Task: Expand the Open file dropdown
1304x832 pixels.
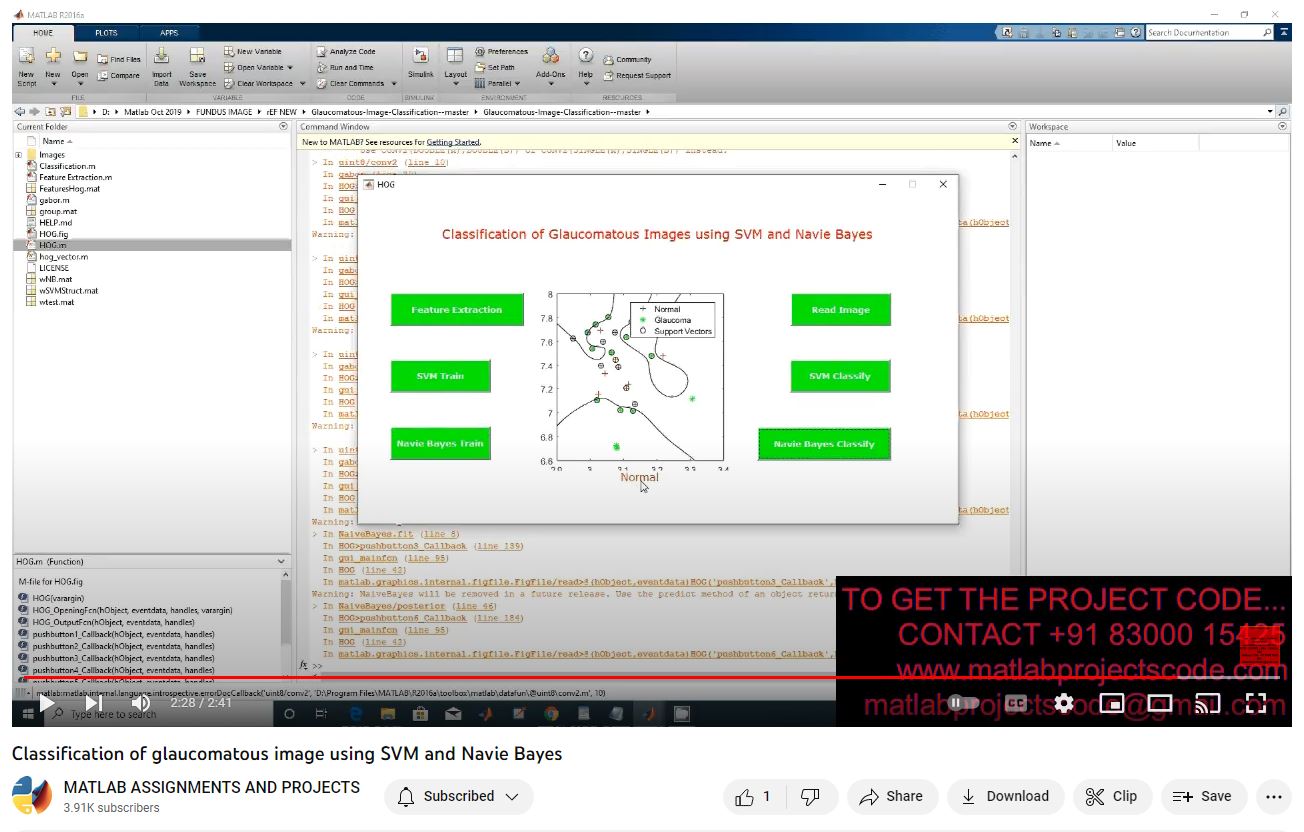Action: pyautogui.click(x=80, y=84)
